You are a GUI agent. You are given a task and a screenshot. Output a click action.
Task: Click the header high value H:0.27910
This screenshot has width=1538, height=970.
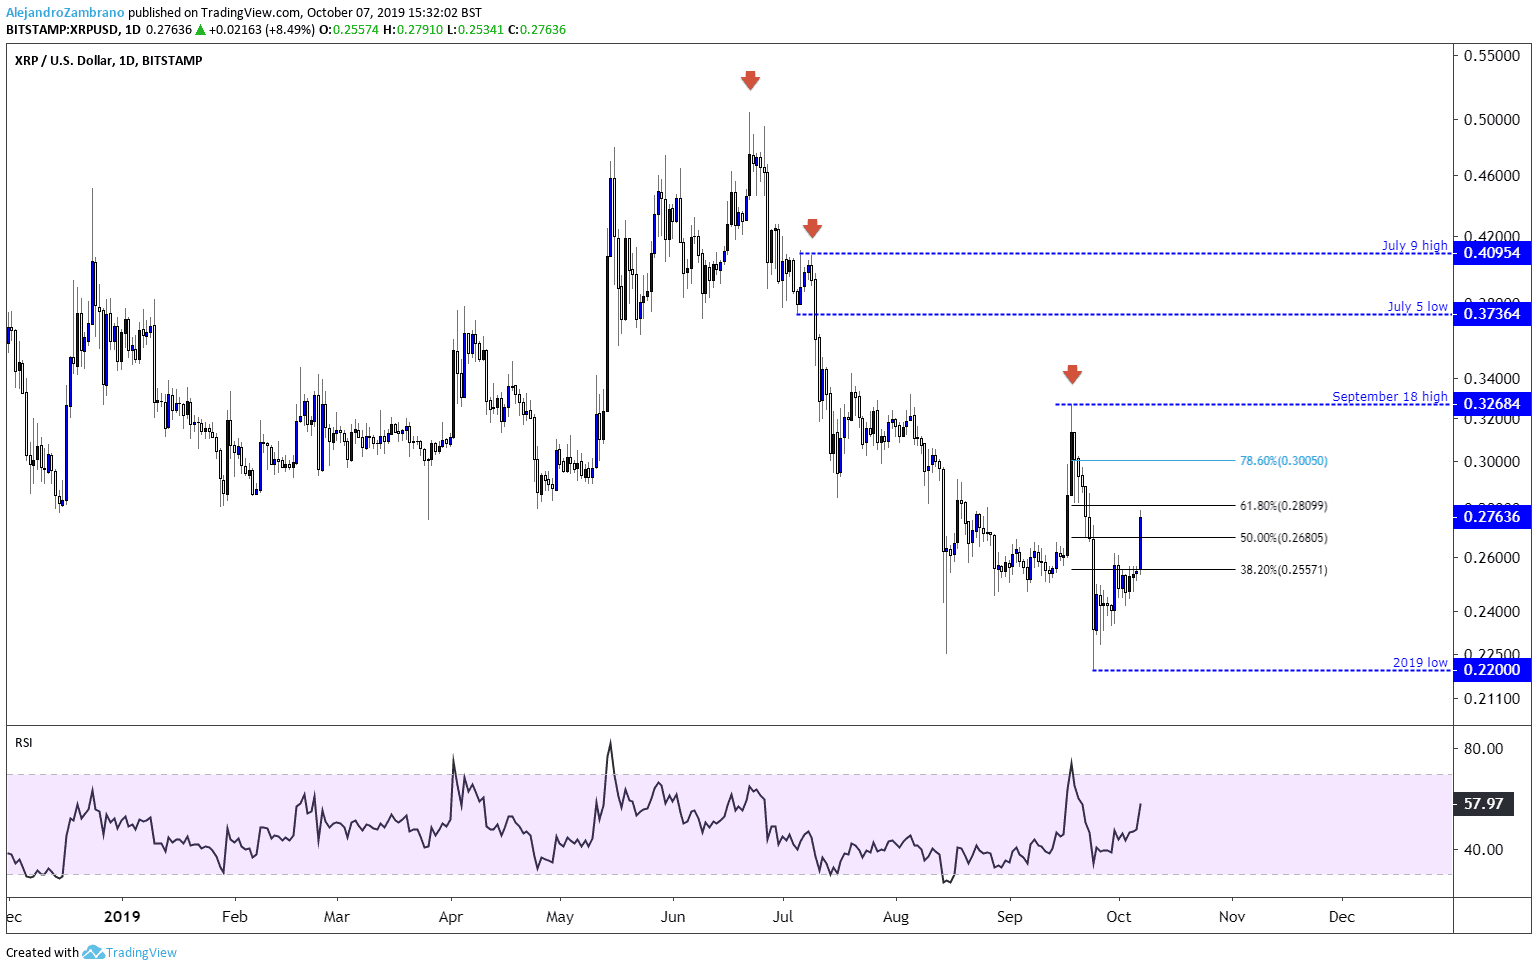(x=412, y=30)
